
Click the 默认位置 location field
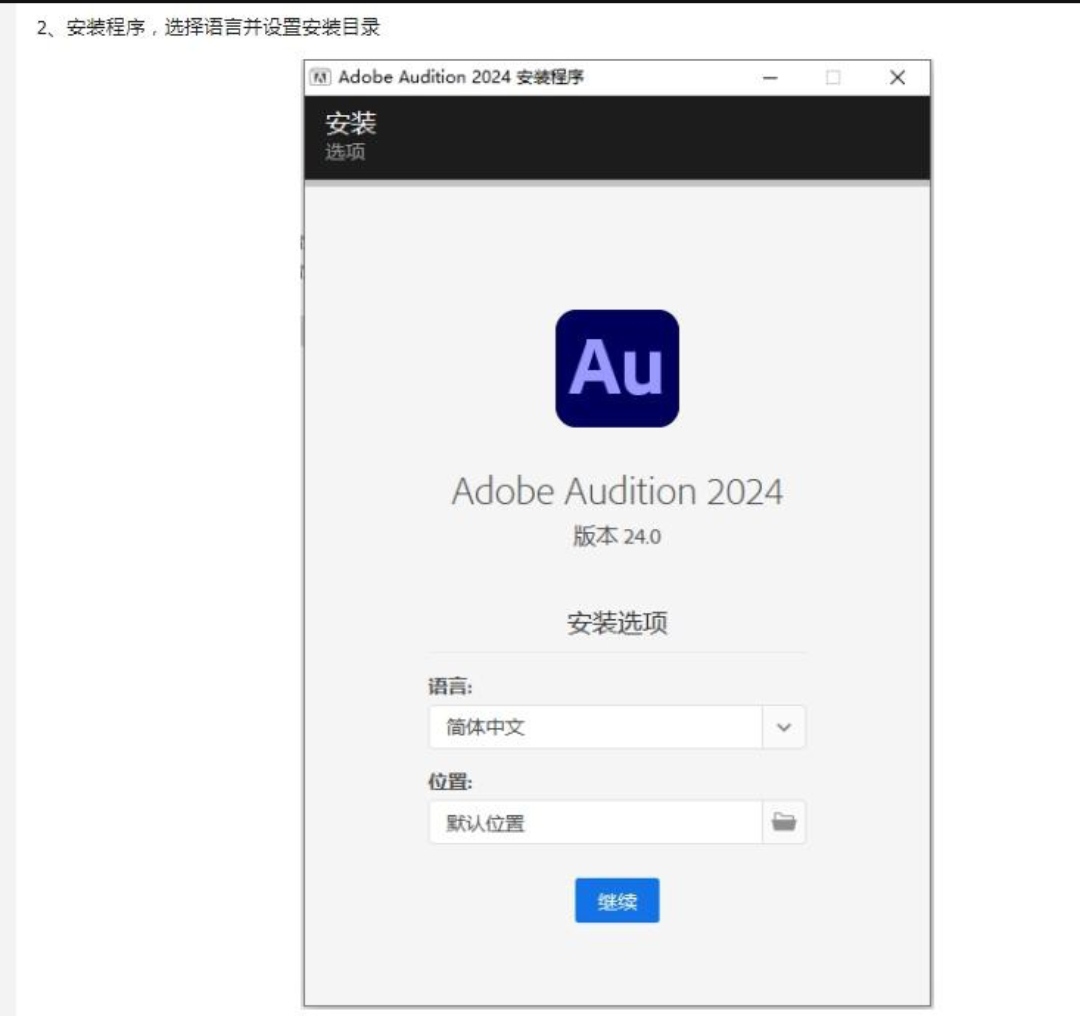596,823
